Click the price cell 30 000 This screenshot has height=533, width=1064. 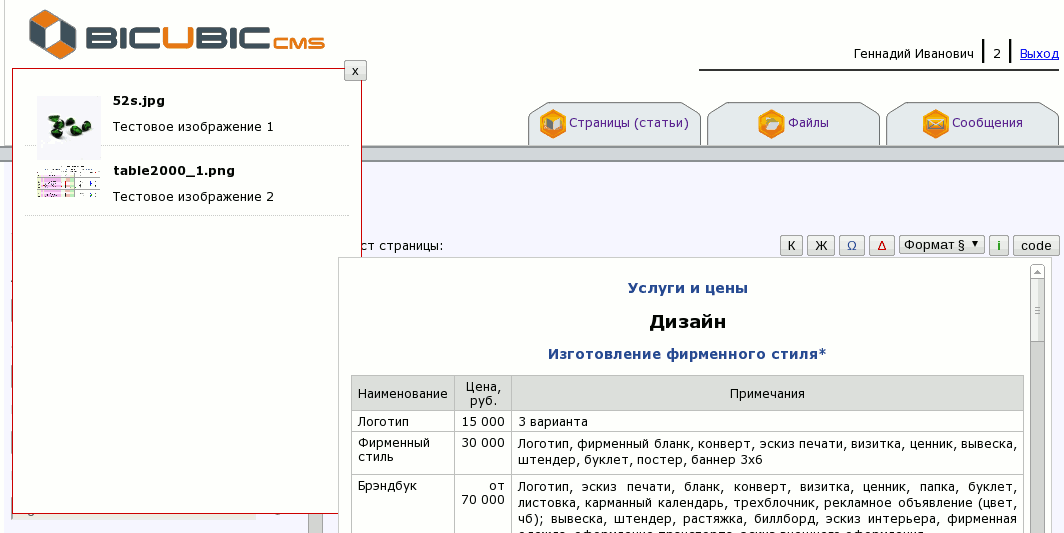[x=483, y=453]
